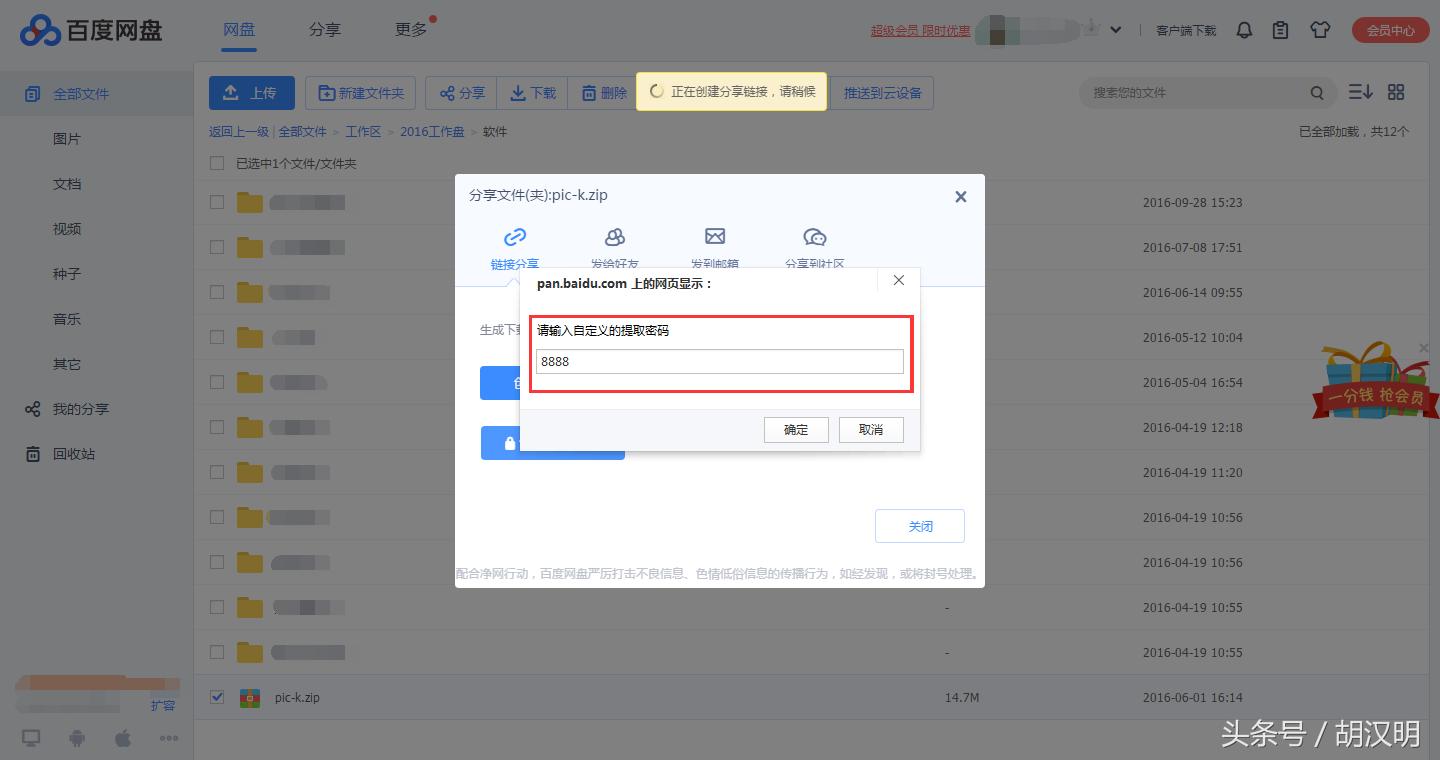
Task: Click the 确定 button in the dialog
Action: 795,429
